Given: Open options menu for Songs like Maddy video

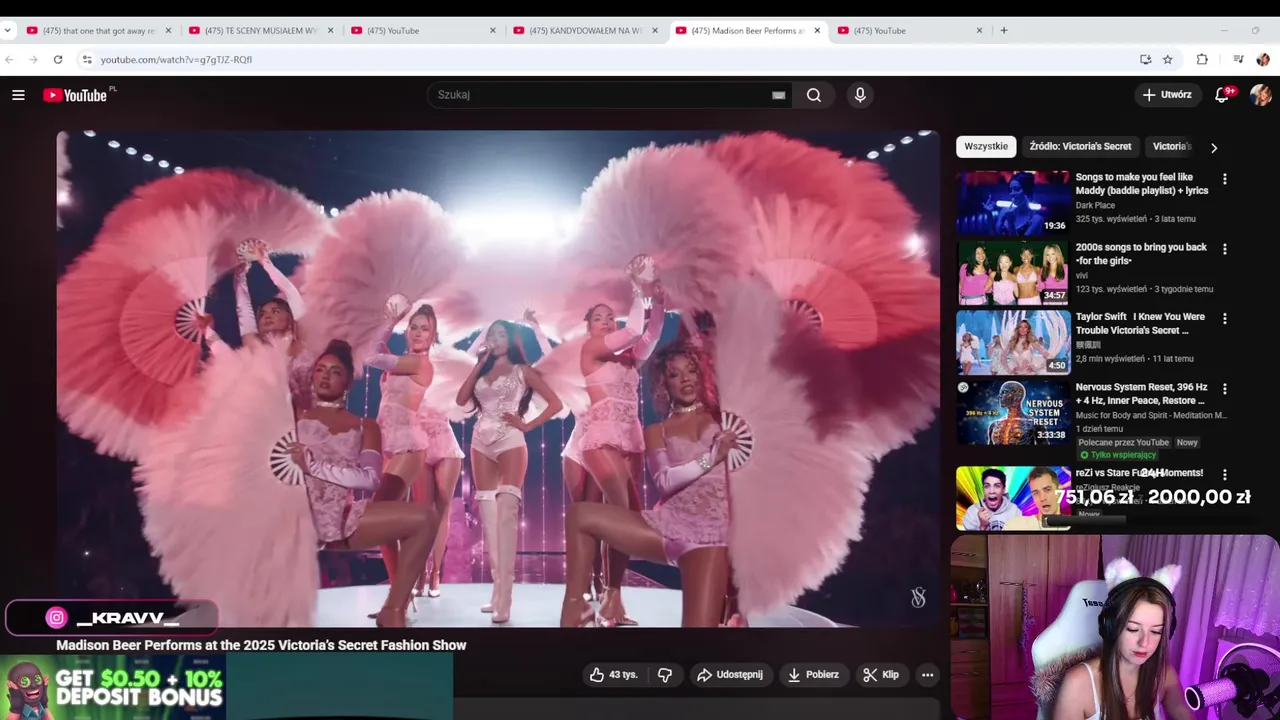Looking at the screenshot, I should tap(1224, 179).
